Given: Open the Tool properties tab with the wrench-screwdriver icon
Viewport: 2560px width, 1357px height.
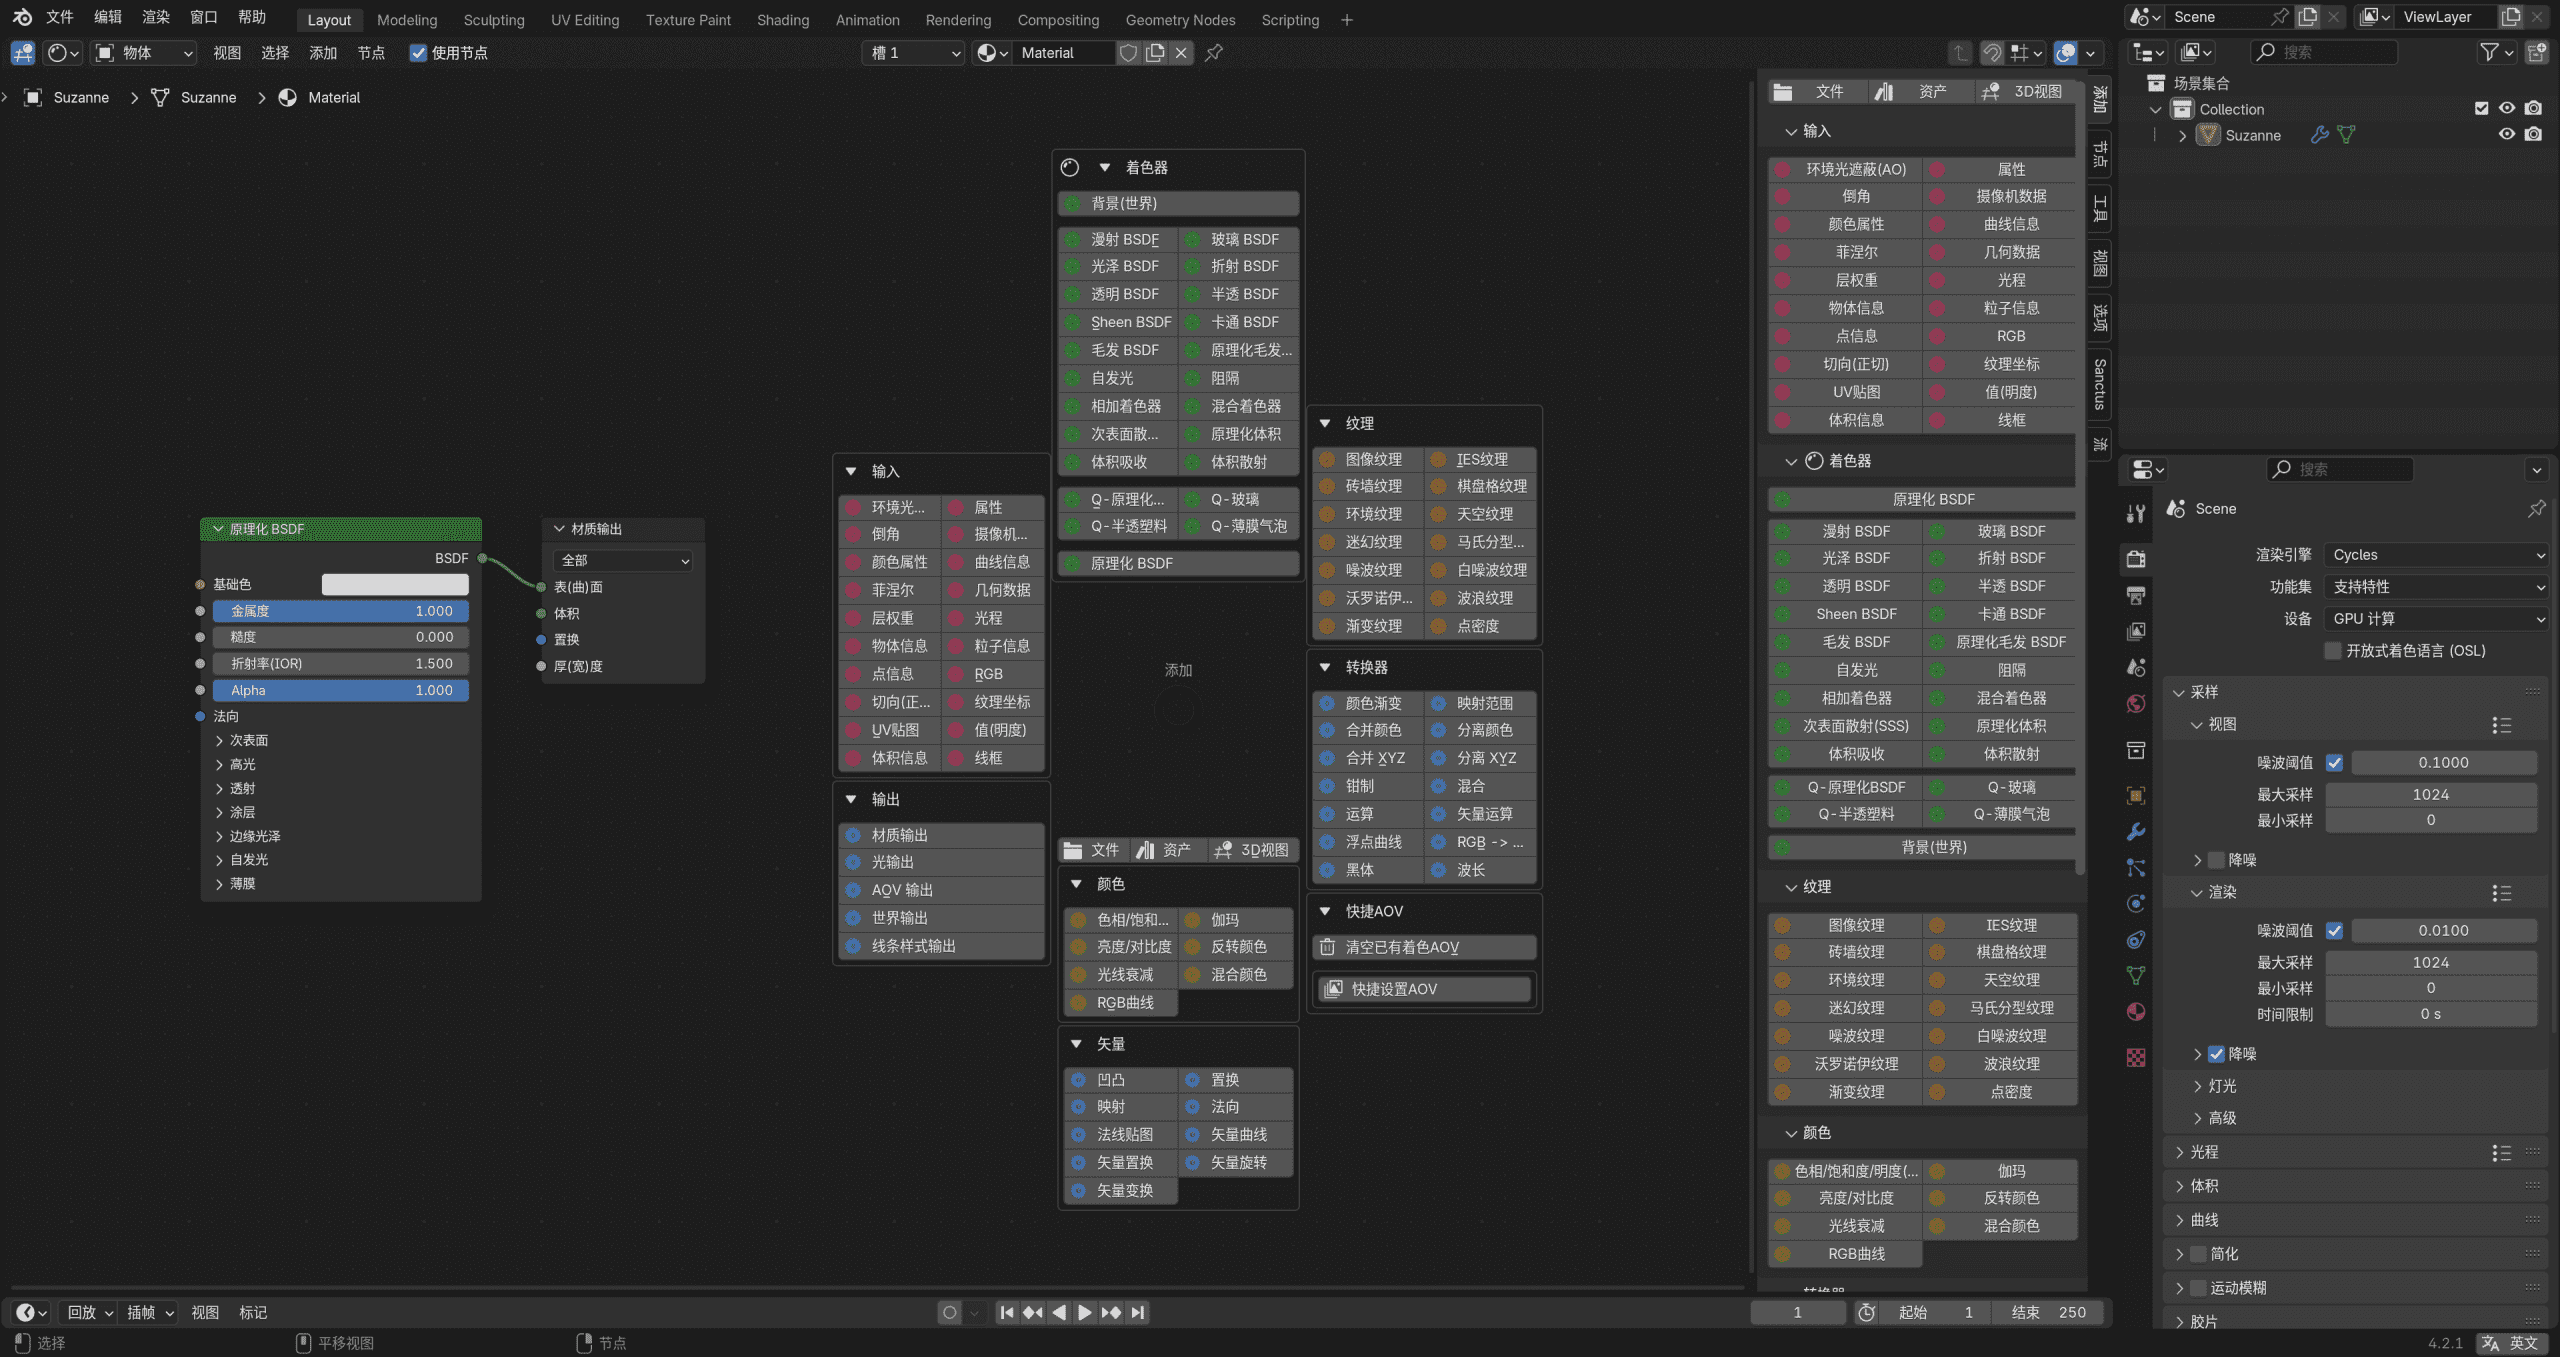Looking at the screenshot, I should pos(2136,514).
